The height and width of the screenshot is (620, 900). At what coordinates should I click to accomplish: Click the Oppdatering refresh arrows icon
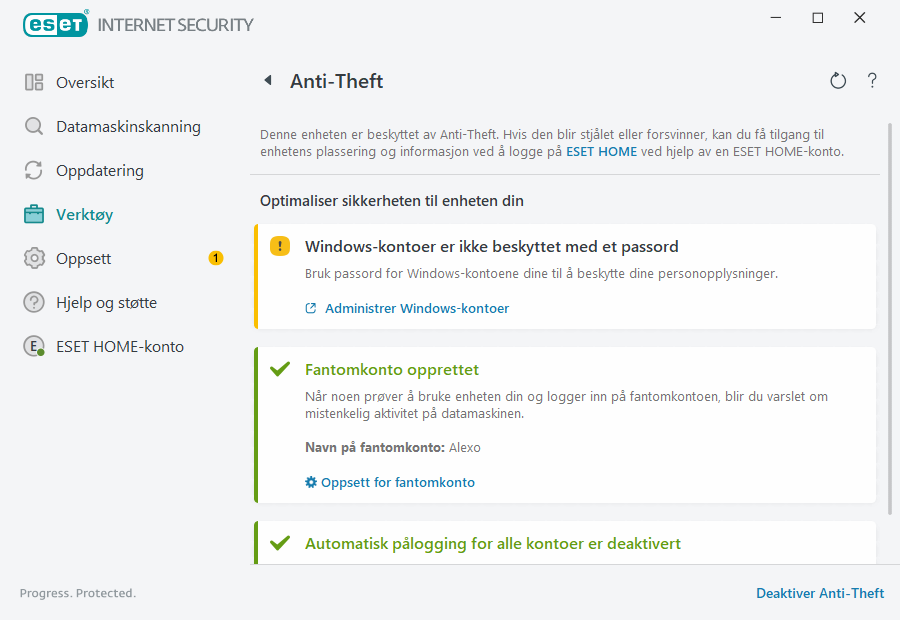coord(33,170)
